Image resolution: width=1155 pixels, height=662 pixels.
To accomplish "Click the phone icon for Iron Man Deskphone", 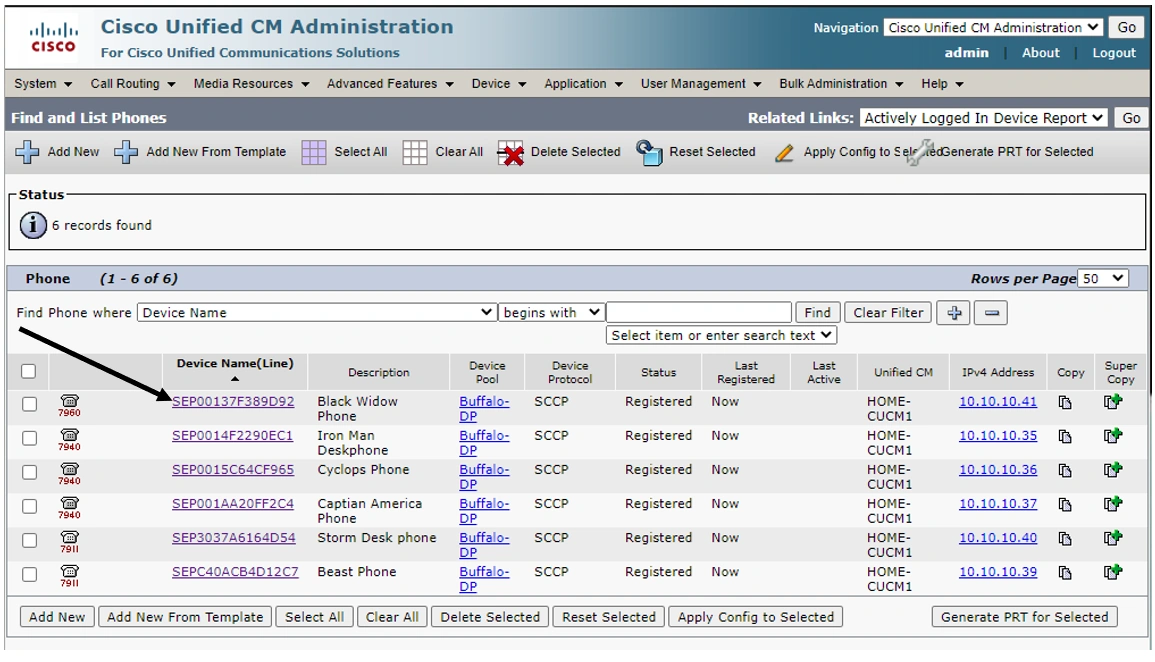I will 69,439.
